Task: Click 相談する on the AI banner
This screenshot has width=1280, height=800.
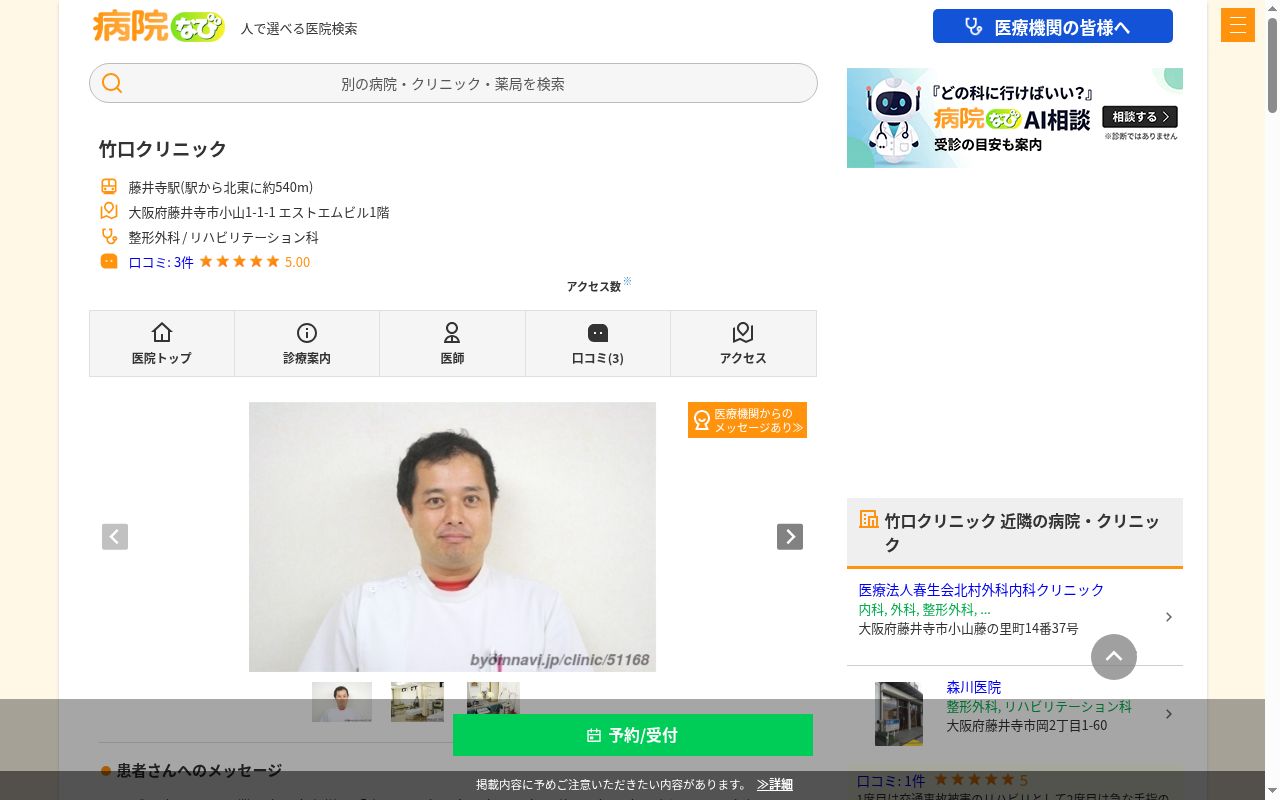Action: [x=1140, y=117]
